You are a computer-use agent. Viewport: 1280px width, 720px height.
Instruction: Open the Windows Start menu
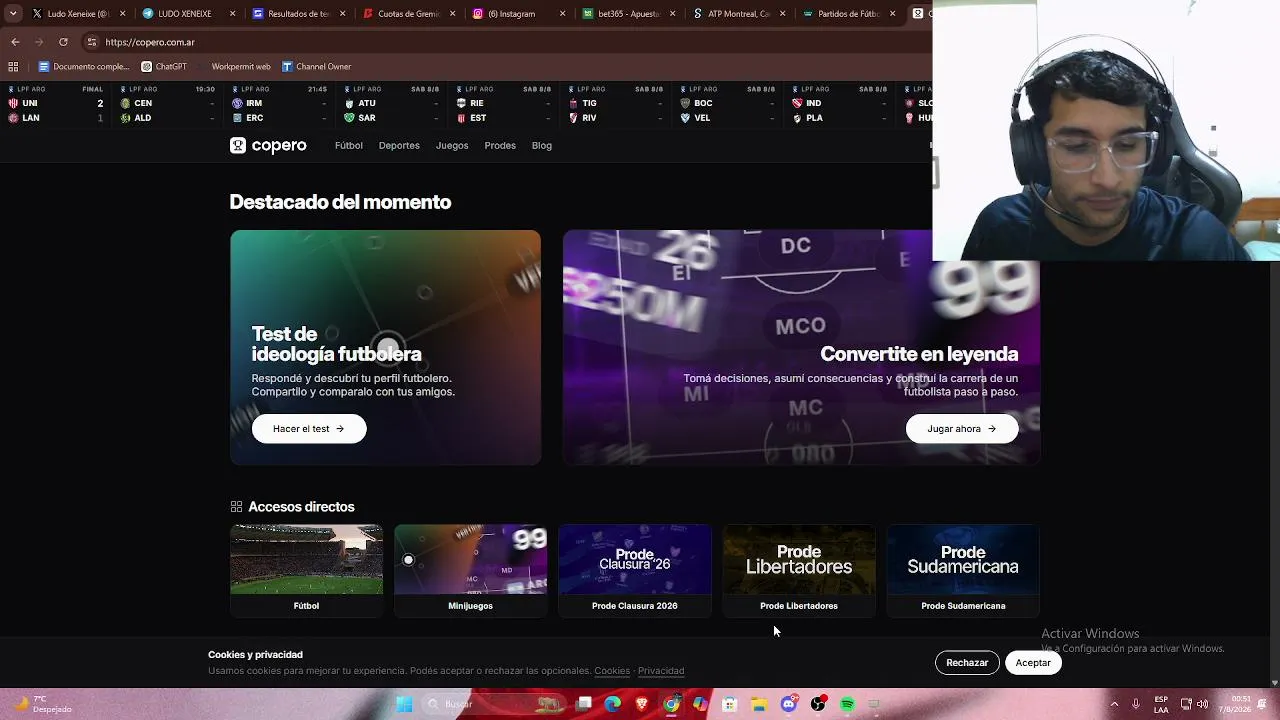point(404,704)
